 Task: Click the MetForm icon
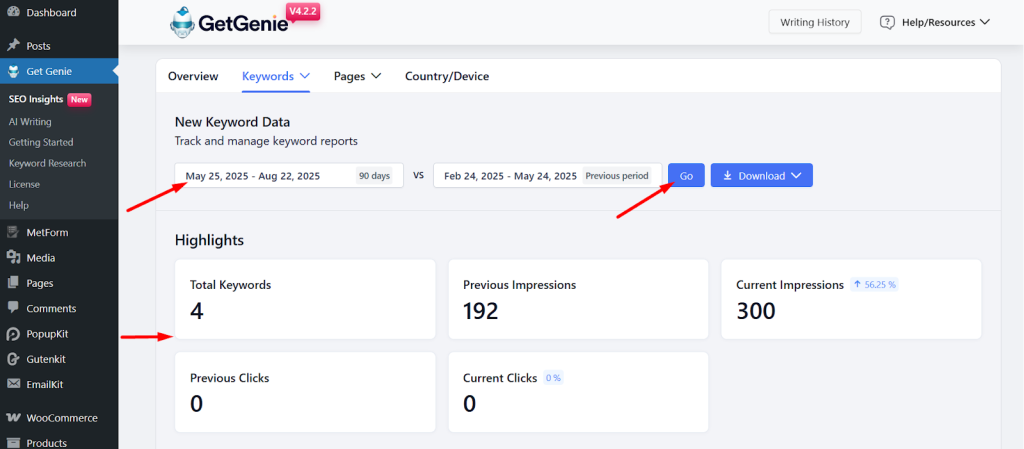click(13, 233)
